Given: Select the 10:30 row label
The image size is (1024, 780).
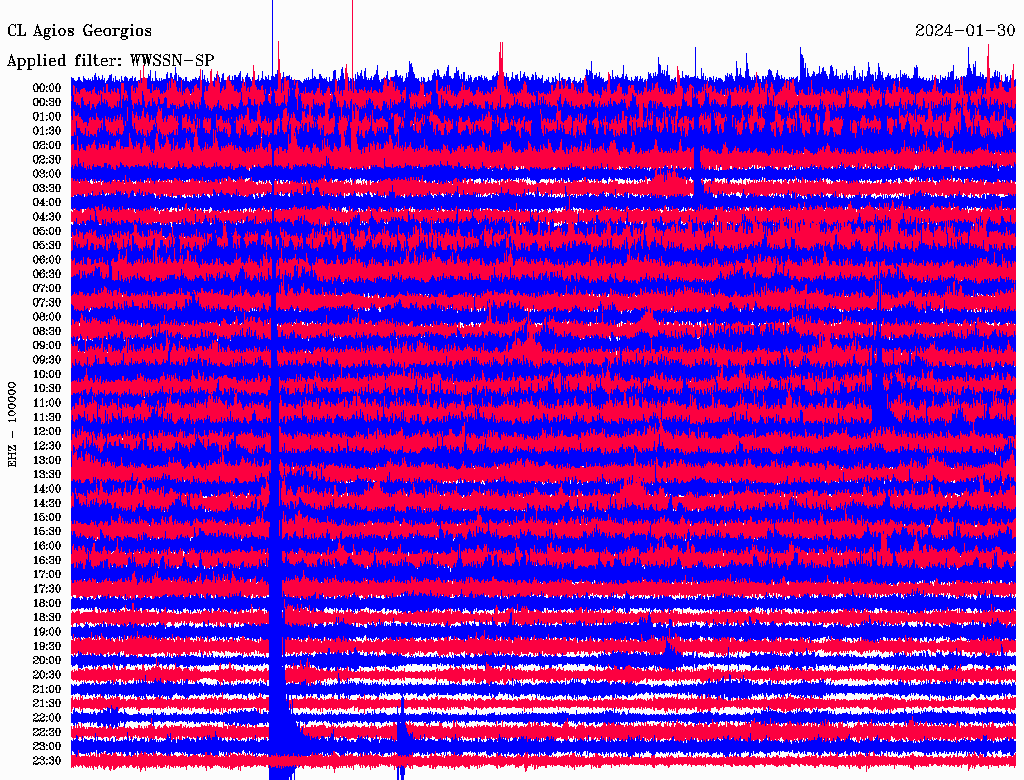Looking at the screenshot, I should point(47,389).
